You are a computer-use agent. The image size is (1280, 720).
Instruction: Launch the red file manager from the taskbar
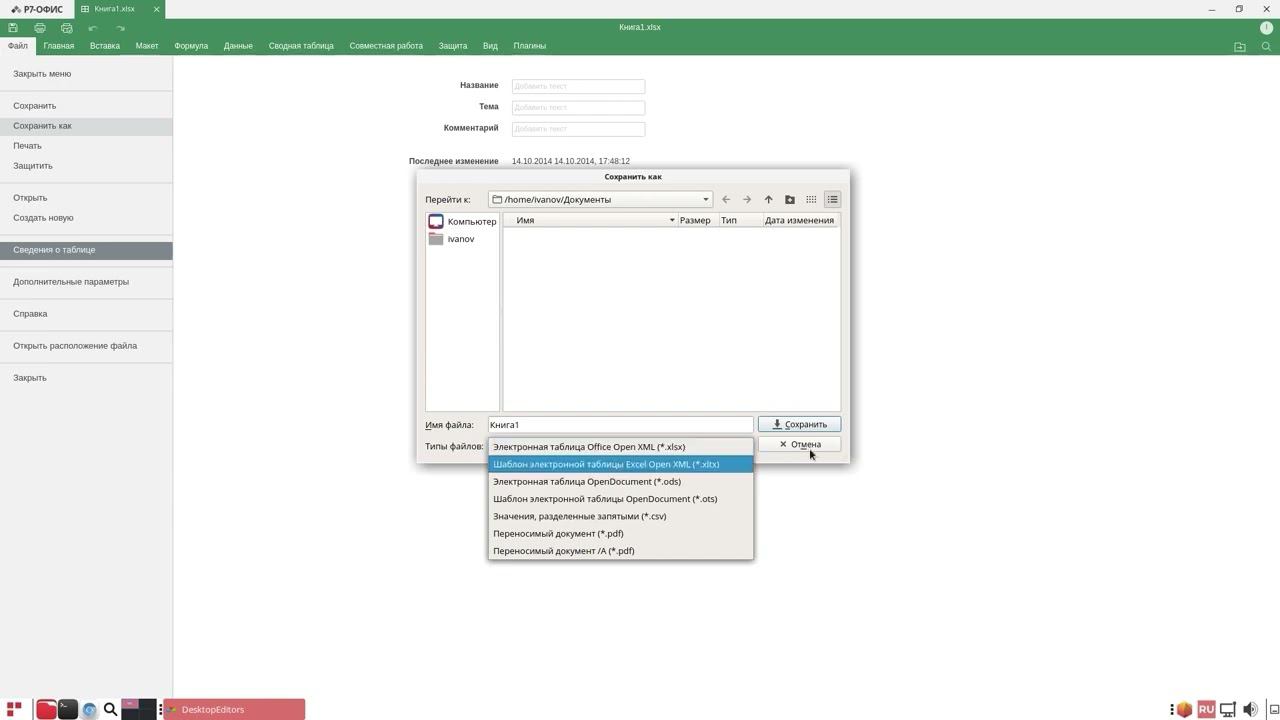[46, 709]
